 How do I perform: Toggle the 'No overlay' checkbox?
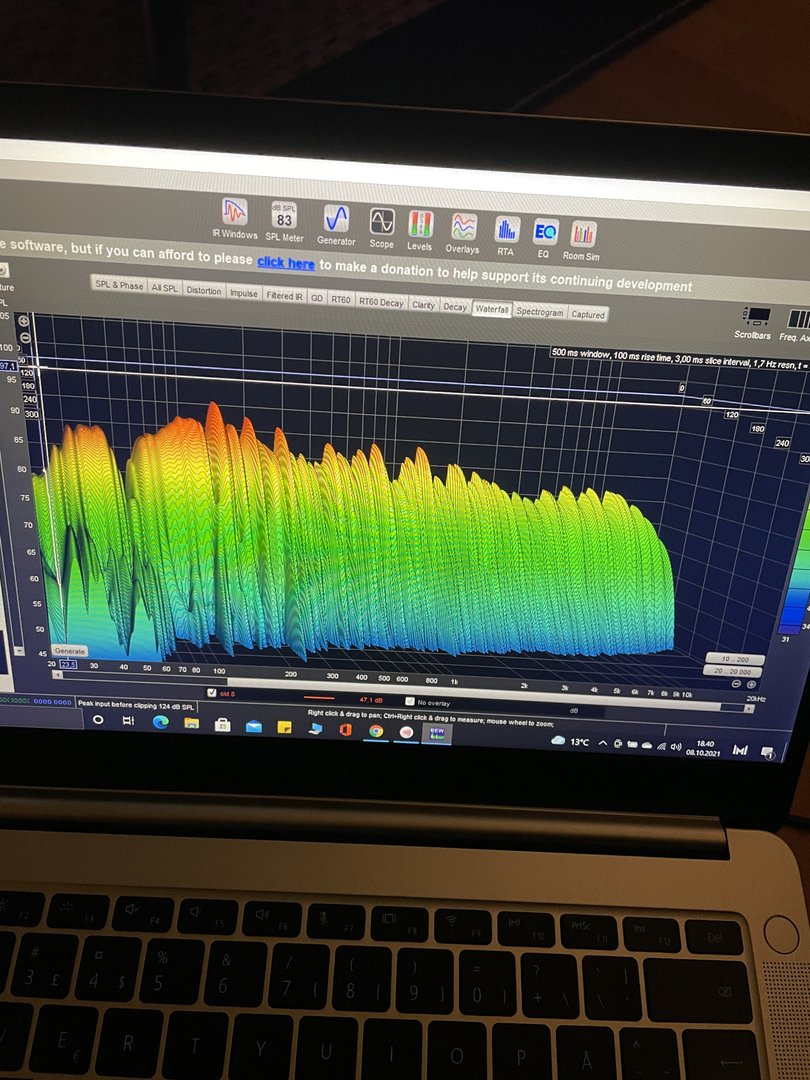tap(411, 701)
